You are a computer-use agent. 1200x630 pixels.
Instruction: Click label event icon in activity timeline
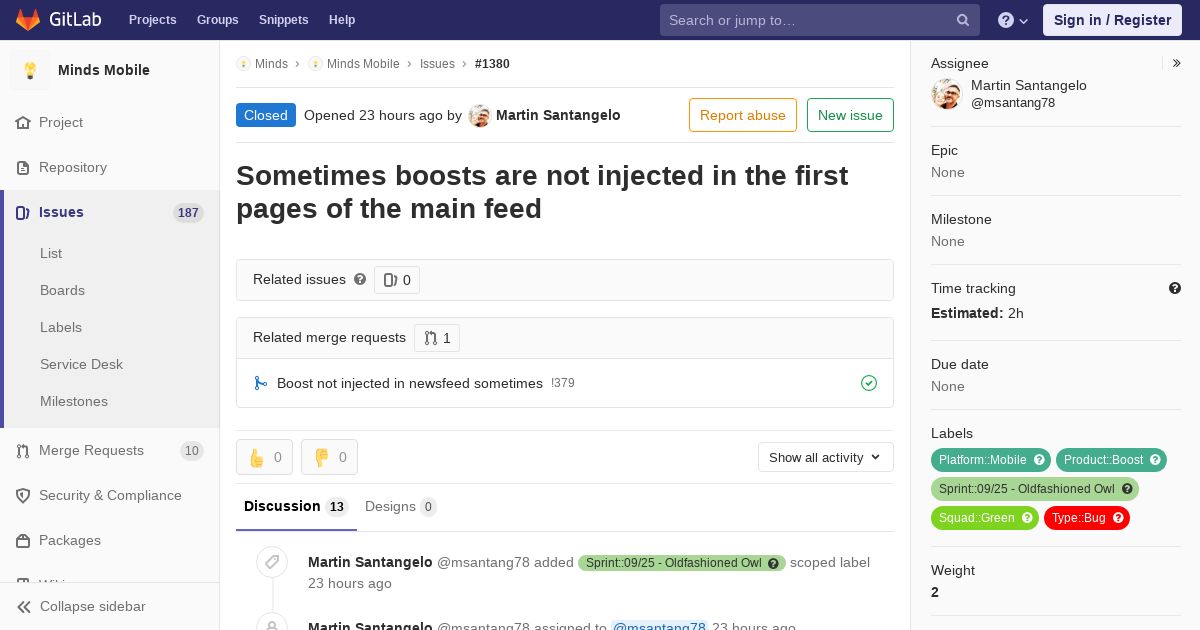coord(272,562)
